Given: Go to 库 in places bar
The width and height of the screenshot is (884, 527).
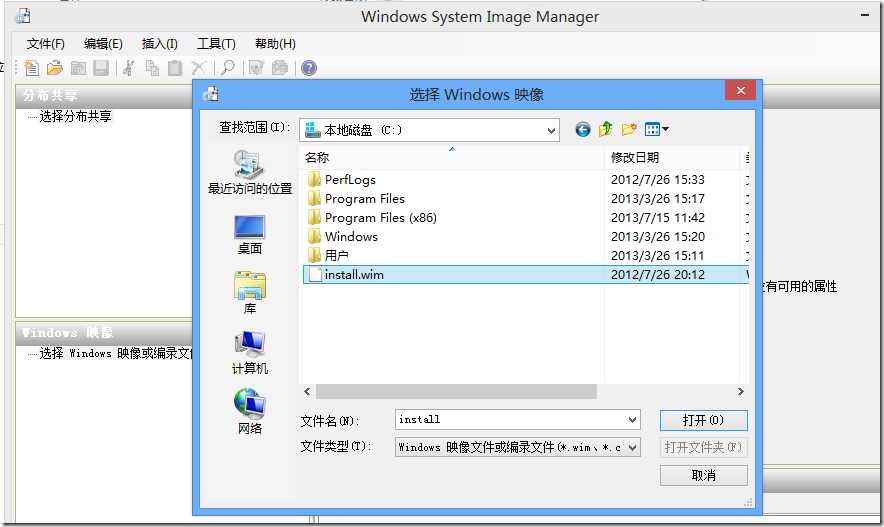Looking at the screenshot, I should coord(250,293).
